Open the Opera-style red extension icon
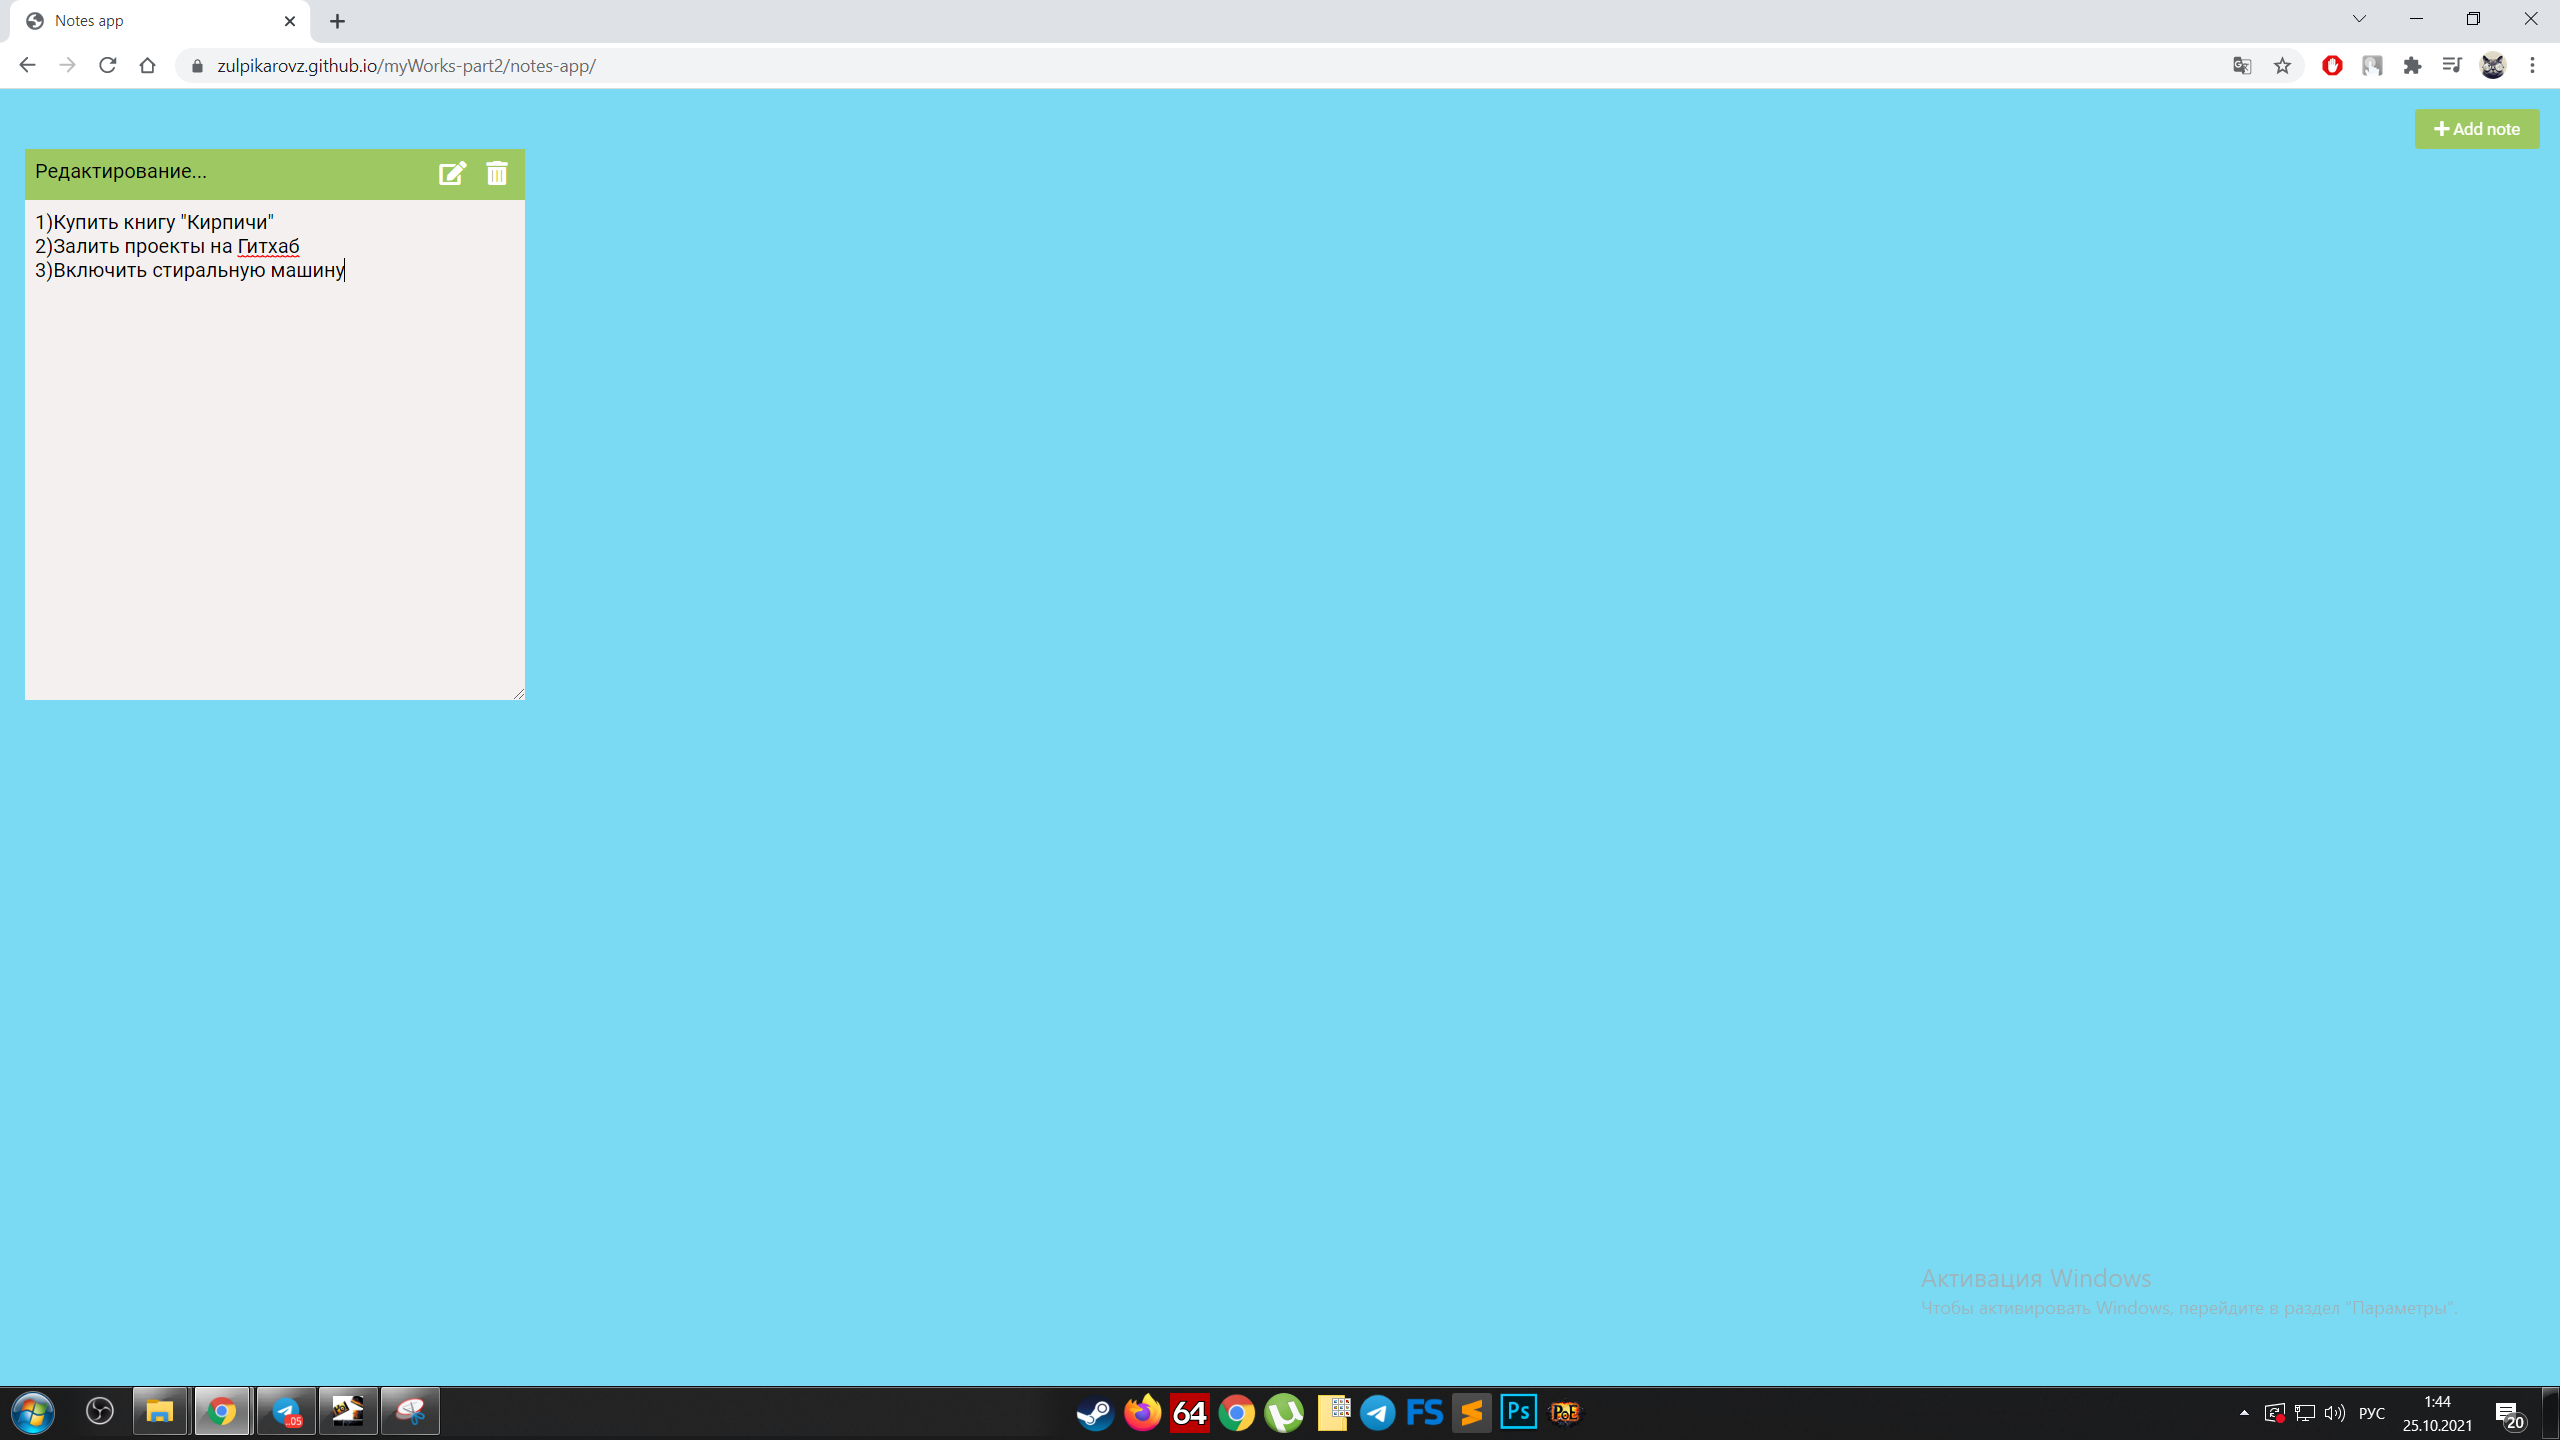The image size is (2560, 1440). point(2332,66)
